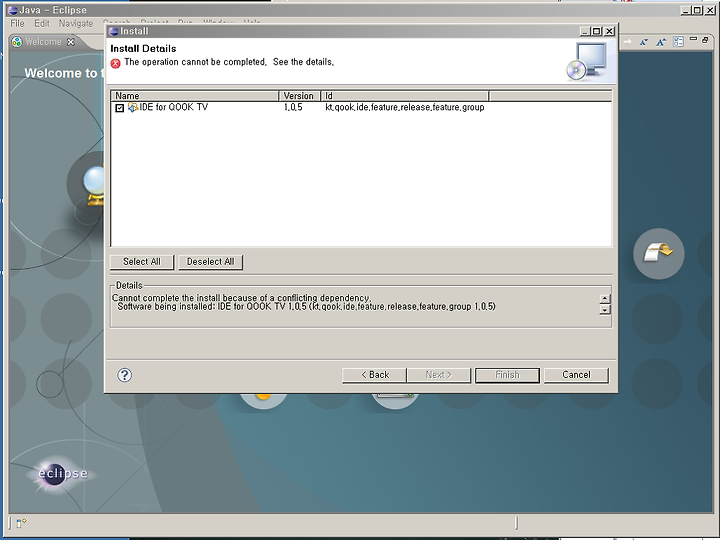The height and width of the screenshot is (540, 720).
Task: Select version cell 1.0.5
Action: pos(293,107)
